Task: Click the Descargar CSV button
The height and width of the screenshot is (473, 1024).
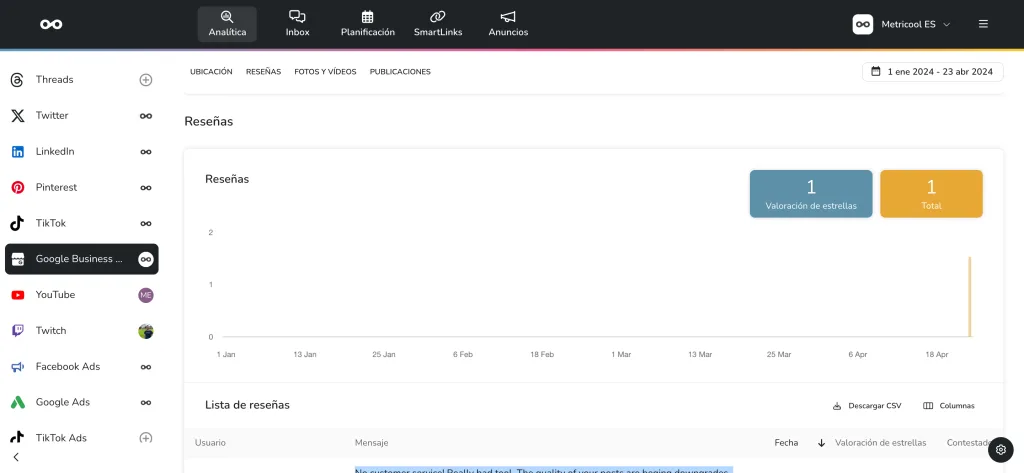Action: tap(867, 406)
